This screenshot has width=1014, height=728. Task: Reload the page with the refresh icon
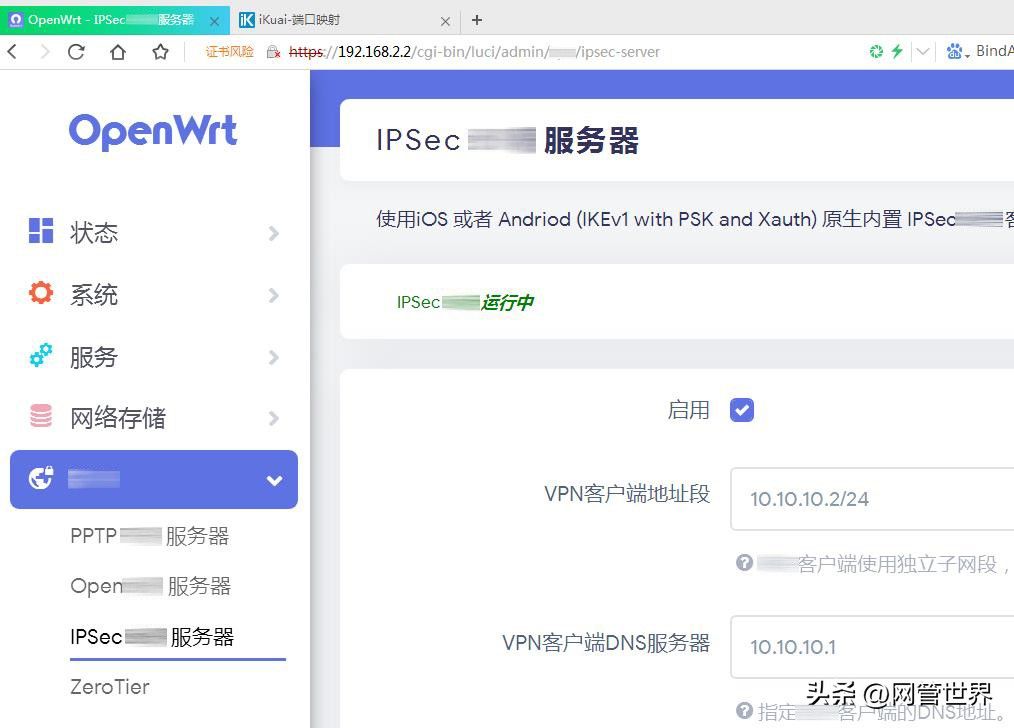(76, 51)
